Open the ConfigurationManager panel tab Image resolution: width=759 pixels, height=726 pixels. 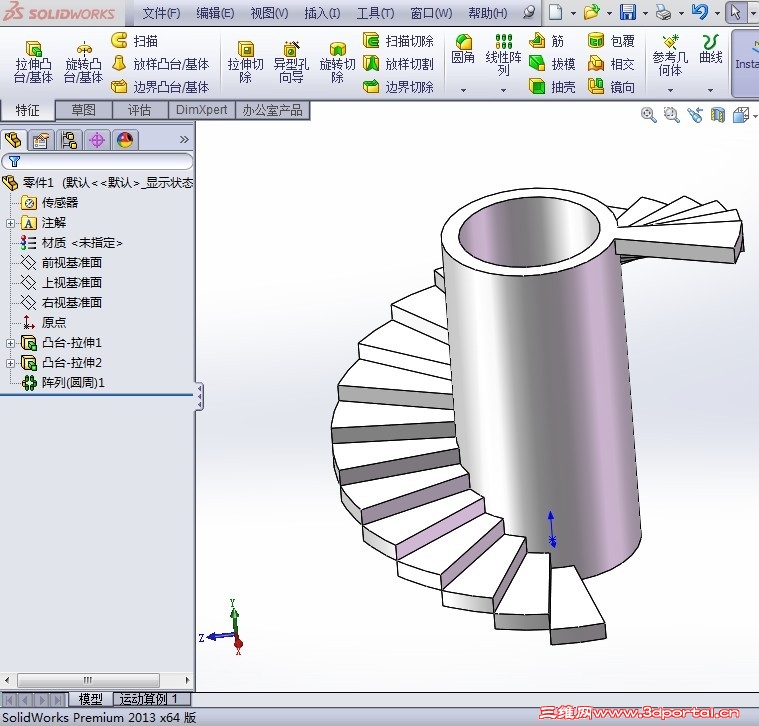69,140
